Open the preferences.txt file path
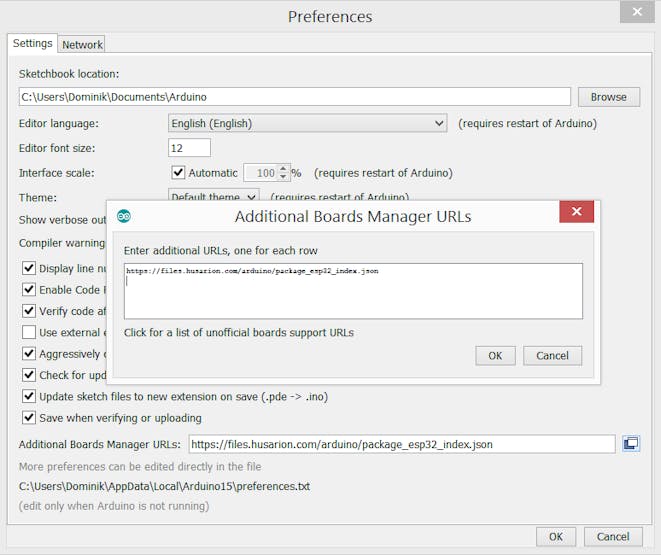661x555 pixels. tap(164, 486)
